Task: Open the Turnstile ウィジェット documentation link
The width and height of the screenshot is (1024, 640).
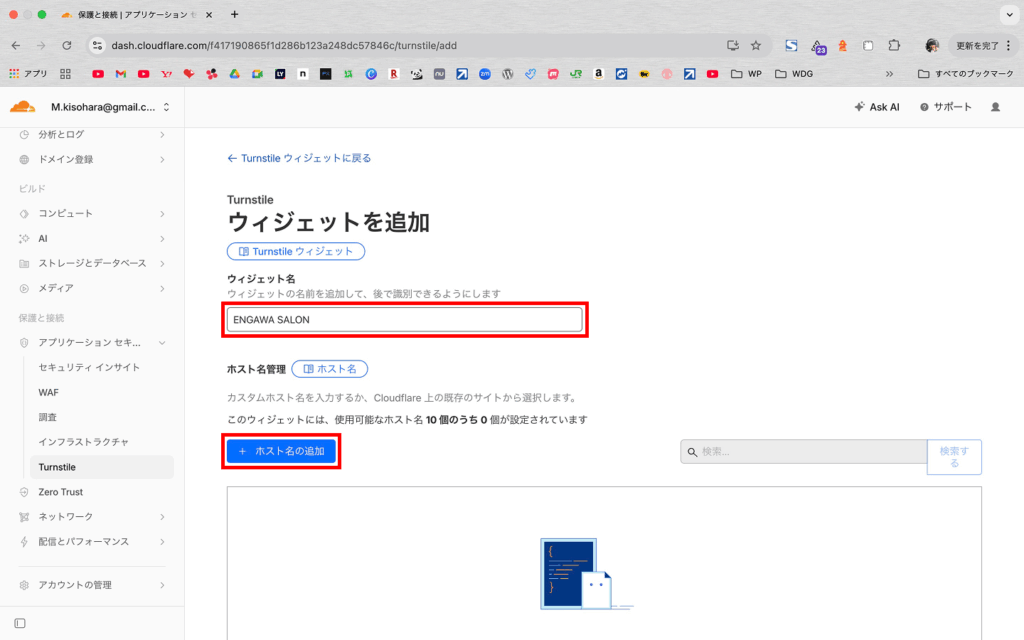Action: (296, 251)
